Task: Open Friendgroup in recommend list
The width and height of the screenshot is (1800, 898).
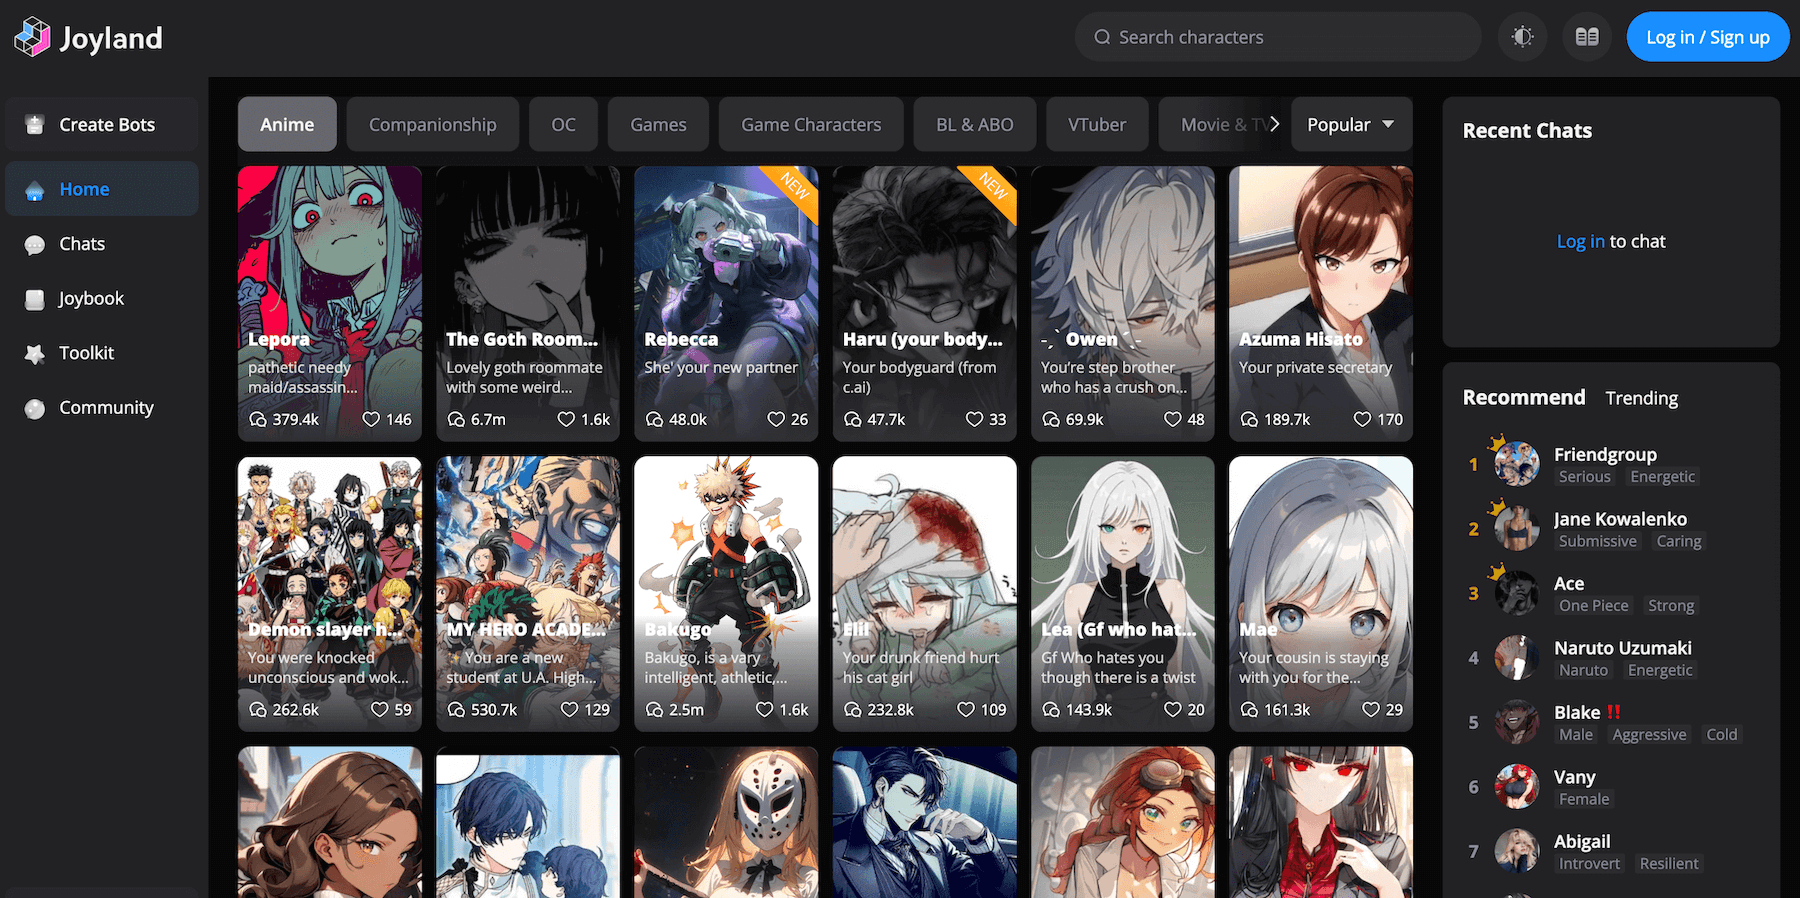Action: (x=1611, y=464)
